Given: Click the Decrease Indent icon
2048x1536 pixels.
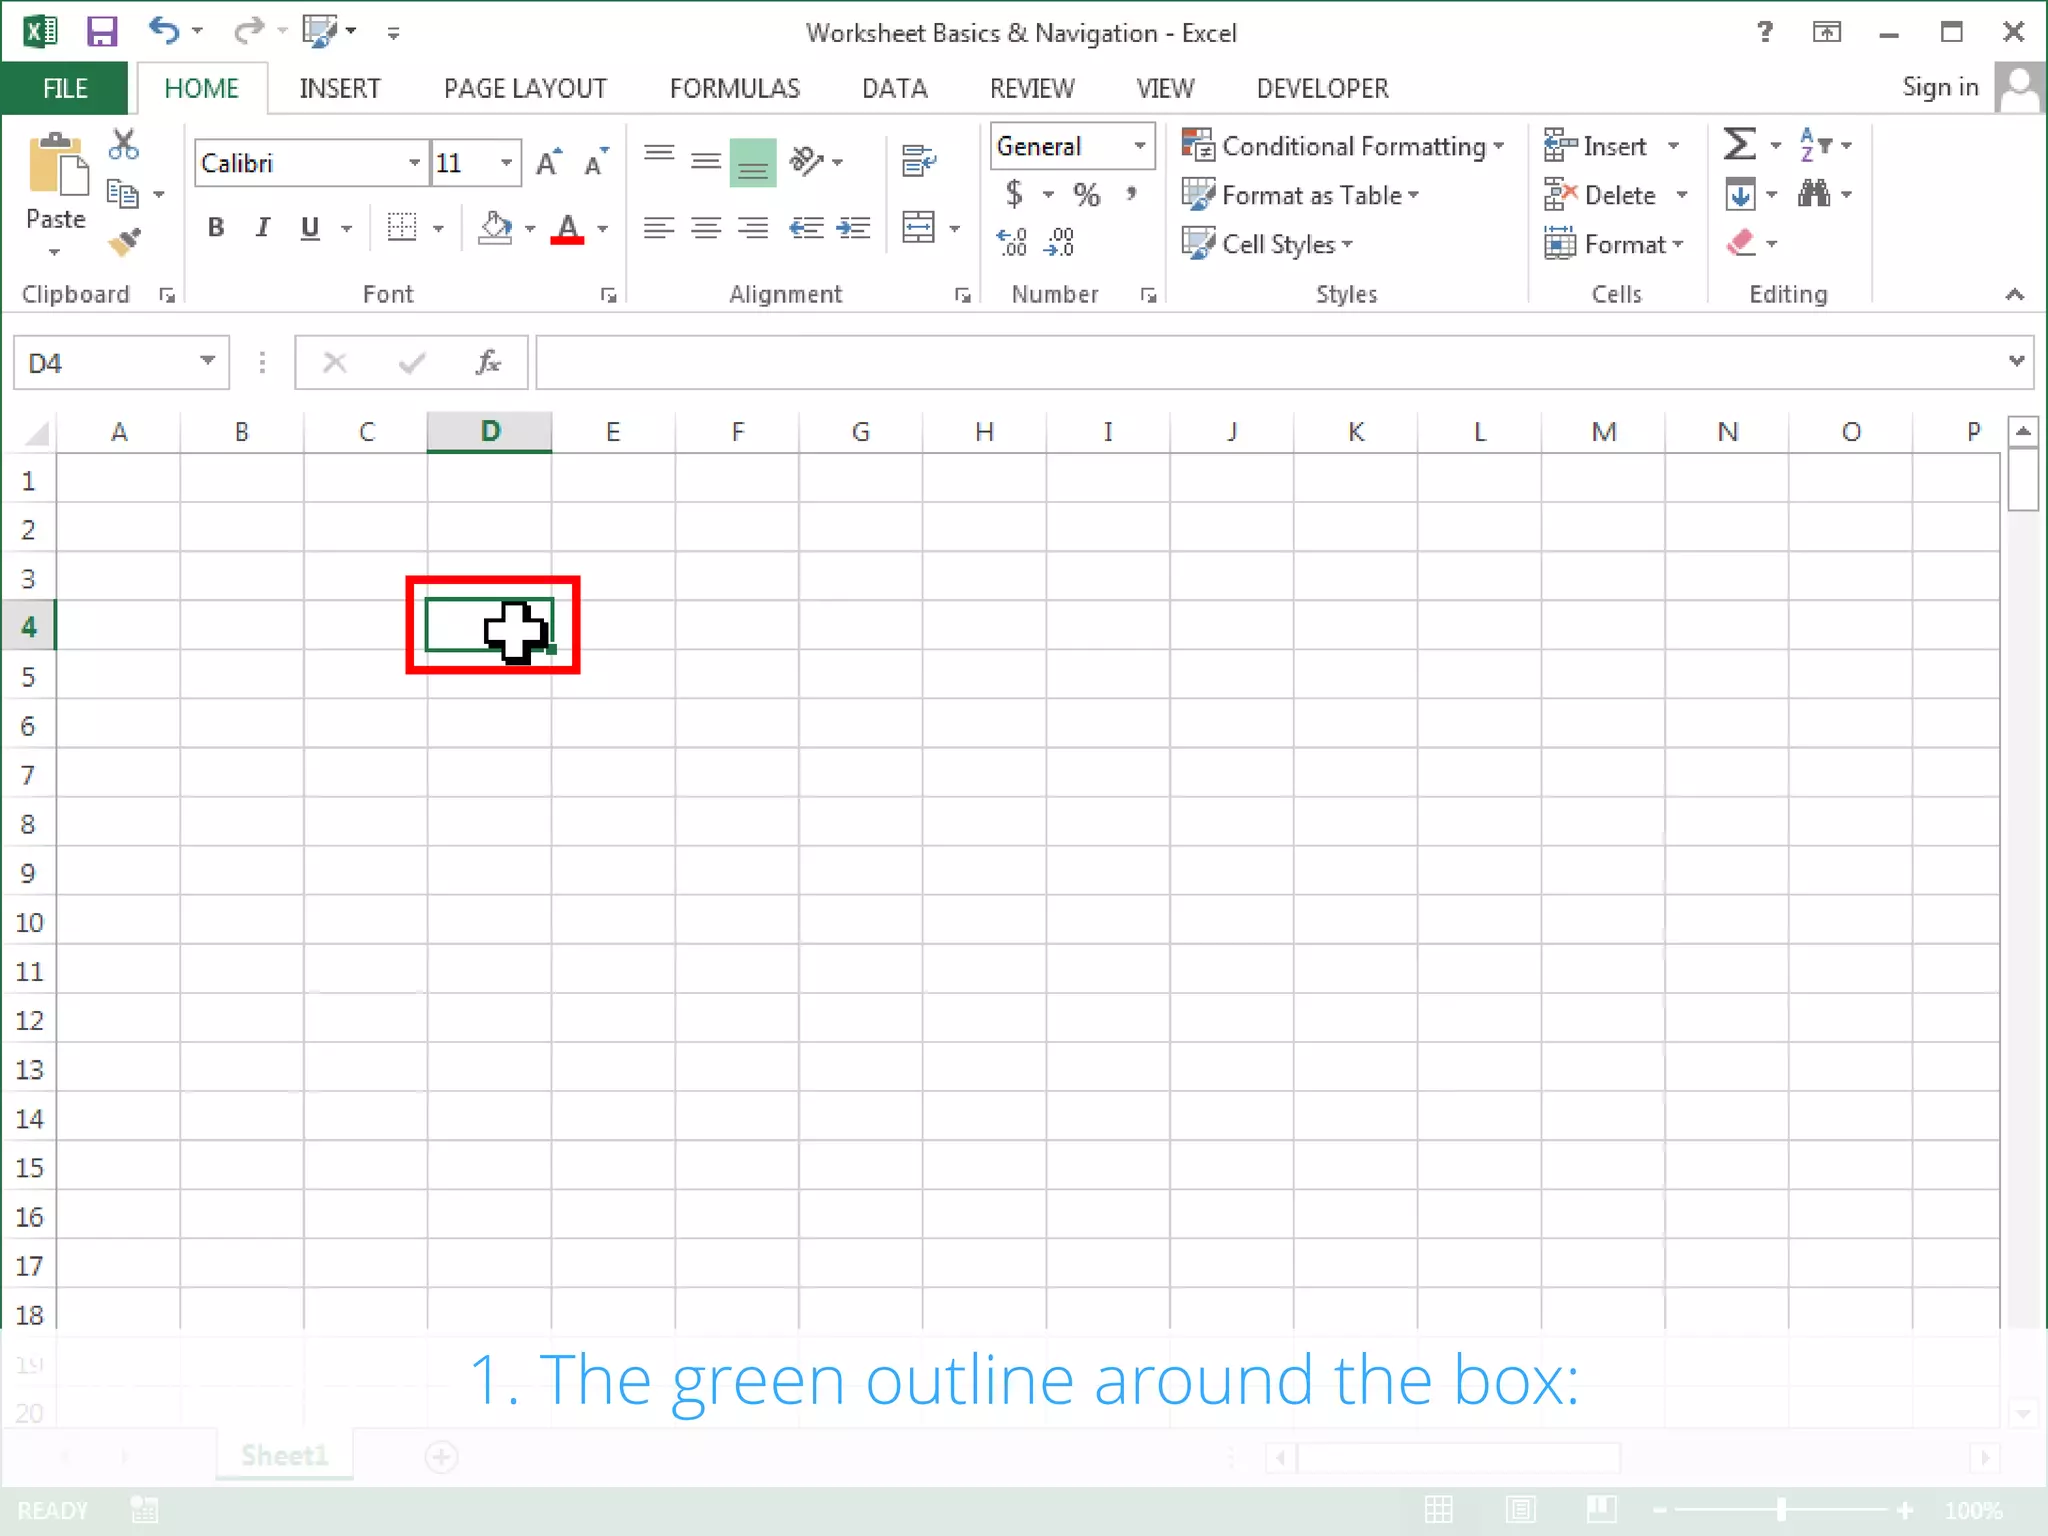Looking at the screenshot, I should point(806,228).
